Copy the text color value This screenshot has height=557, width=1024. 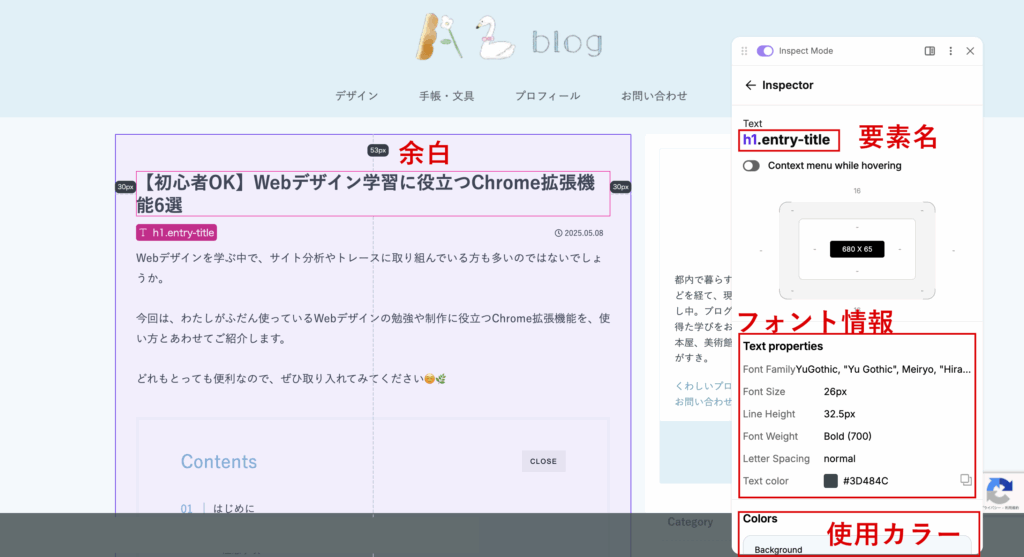[965, 480]
